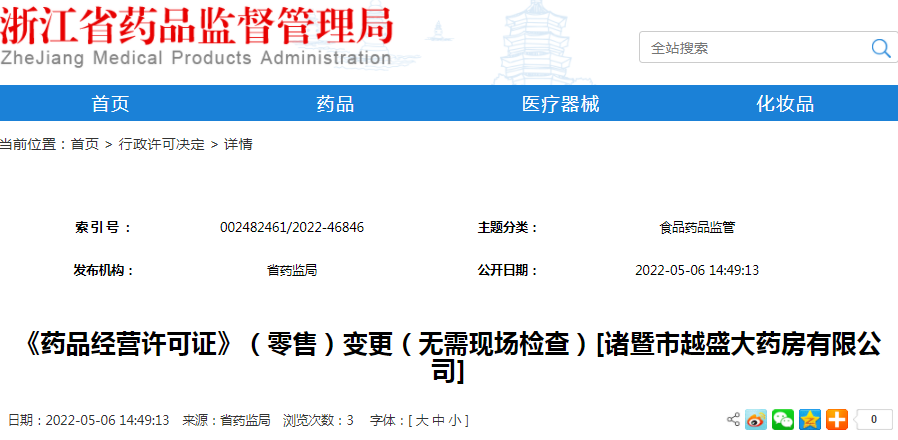Image resolution: width=898 pixels, height=440 pixels.
Task: Click the search magnifier icon
Action: [x=880, y=48]
